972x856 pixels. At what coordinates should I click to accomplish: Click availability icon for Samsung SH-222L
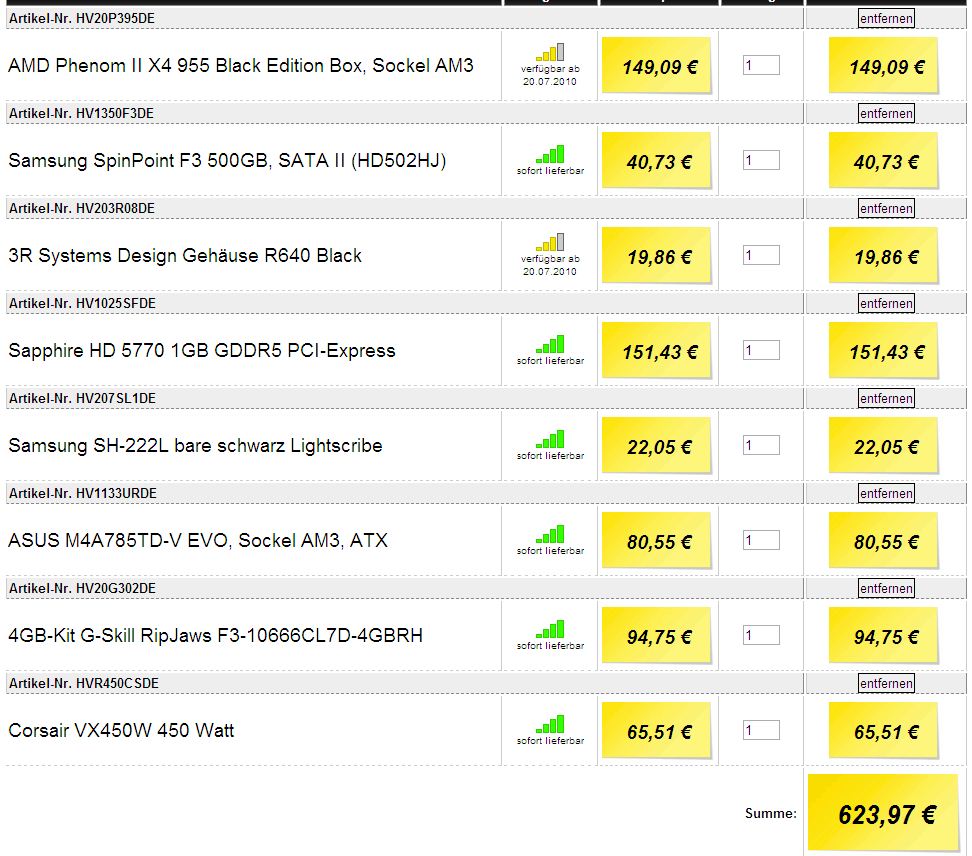[x=550, y=439]
